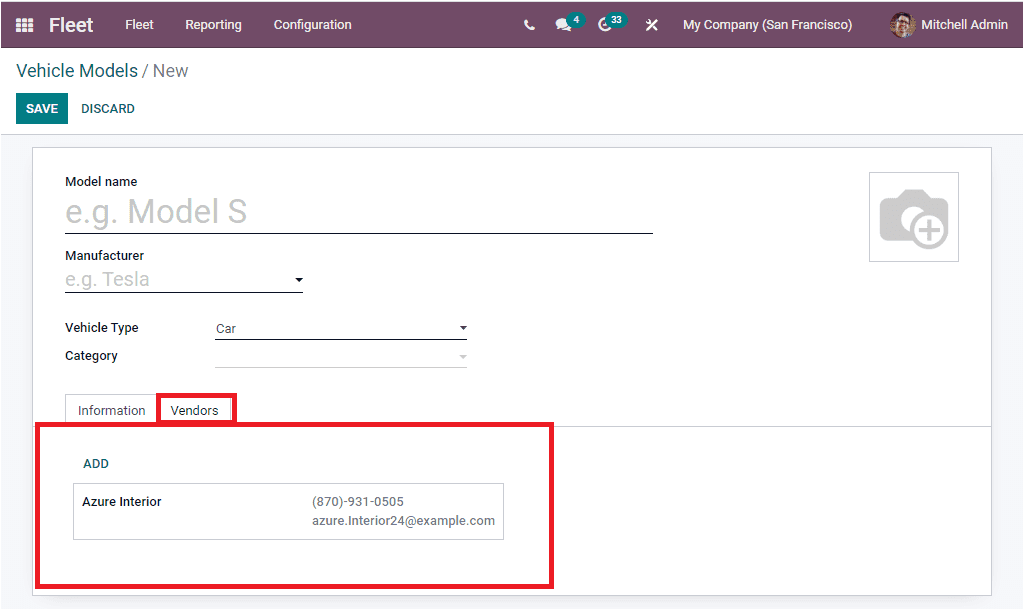
Task: Open the Configuration menu
Action: click(x=312, y=25)
